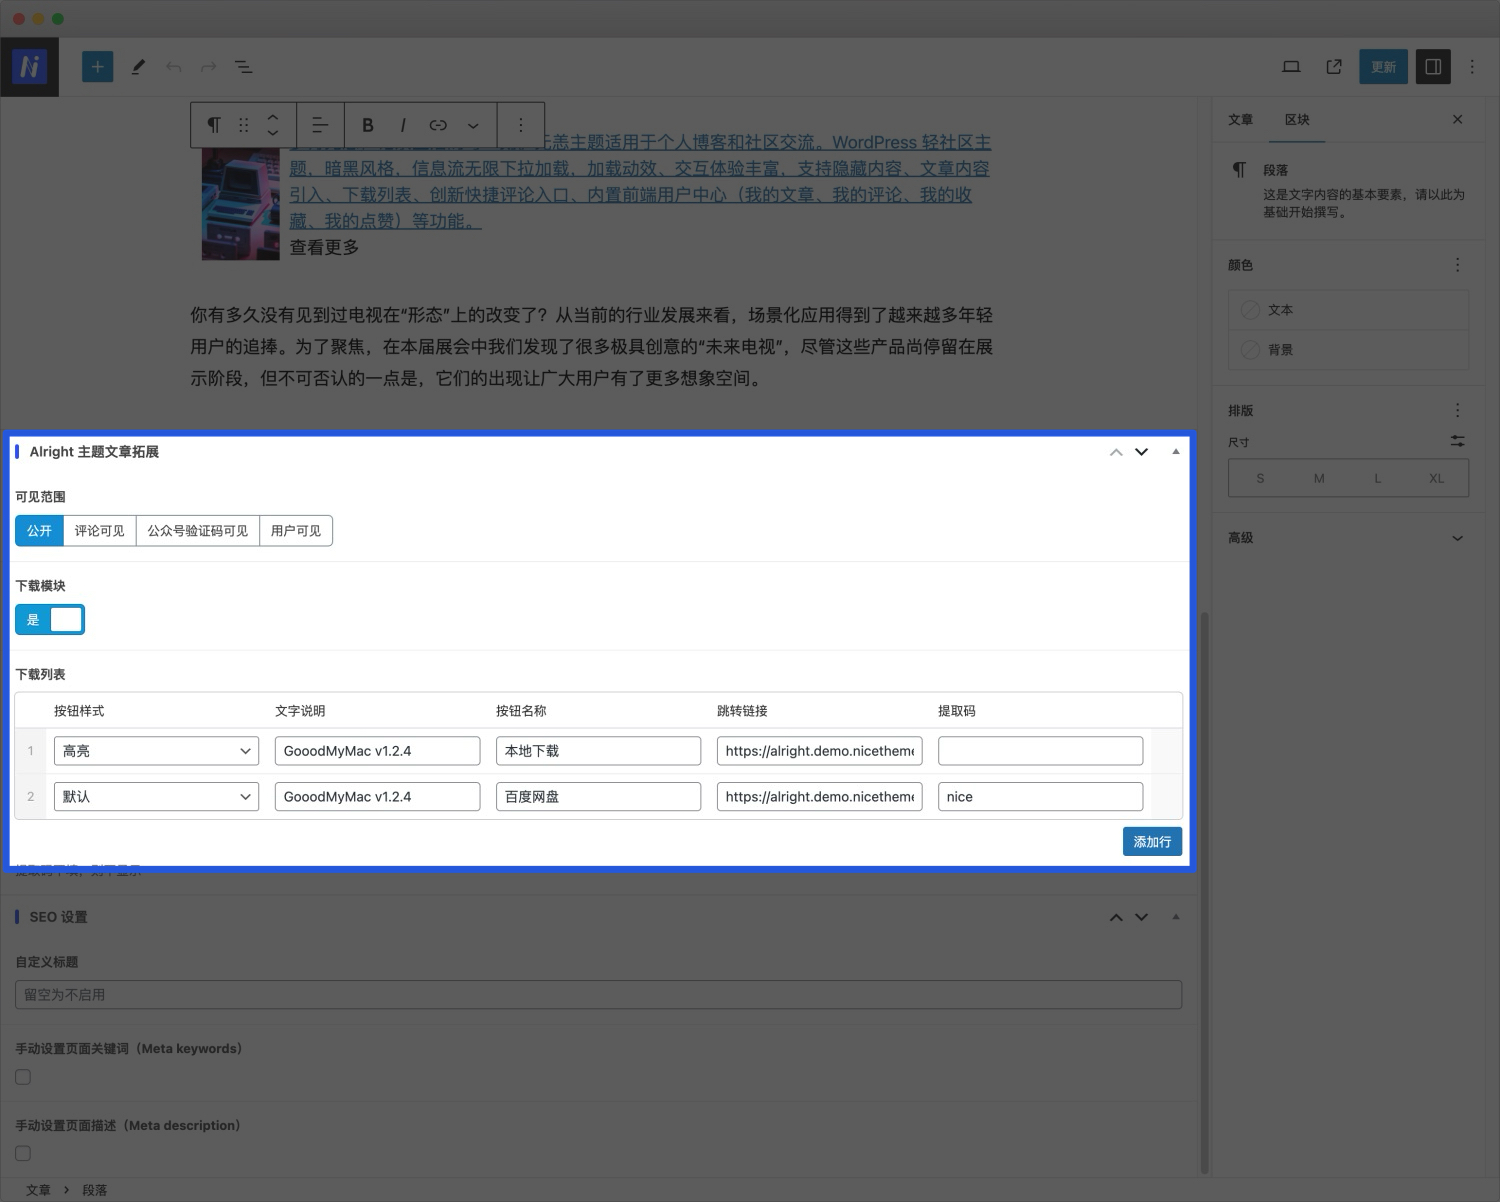The image size is (1500, 1202).
Task: Click row 2 按钮名称 field 百度网盘
Action: (x=598, y=797)
